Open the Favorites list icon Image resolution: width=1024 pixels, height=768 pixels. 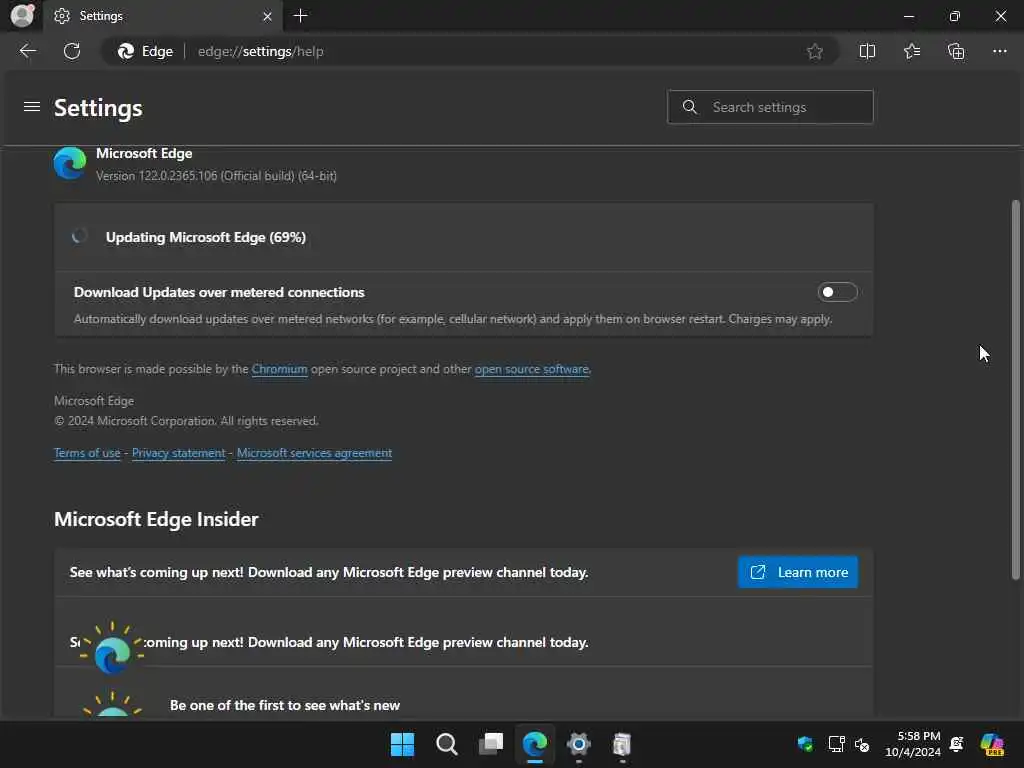coord(912,51)
